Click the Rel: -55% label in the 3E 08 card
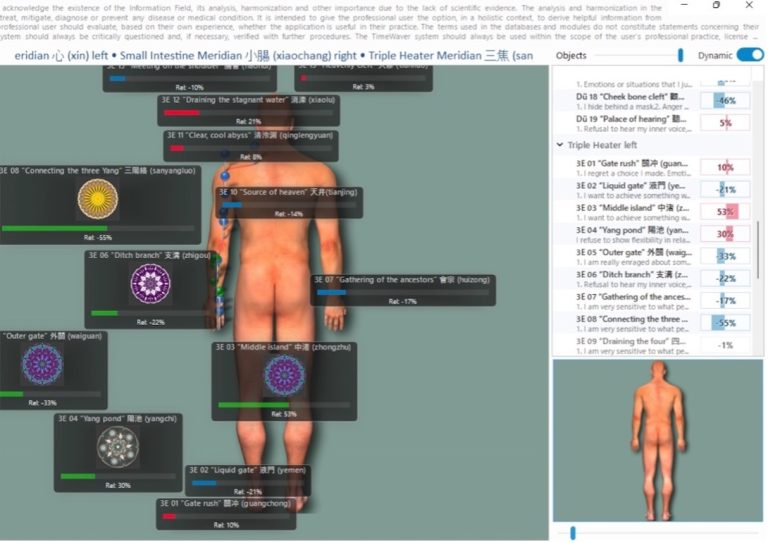768x543 pixels. pyautogui.click(x=97, y=237)
